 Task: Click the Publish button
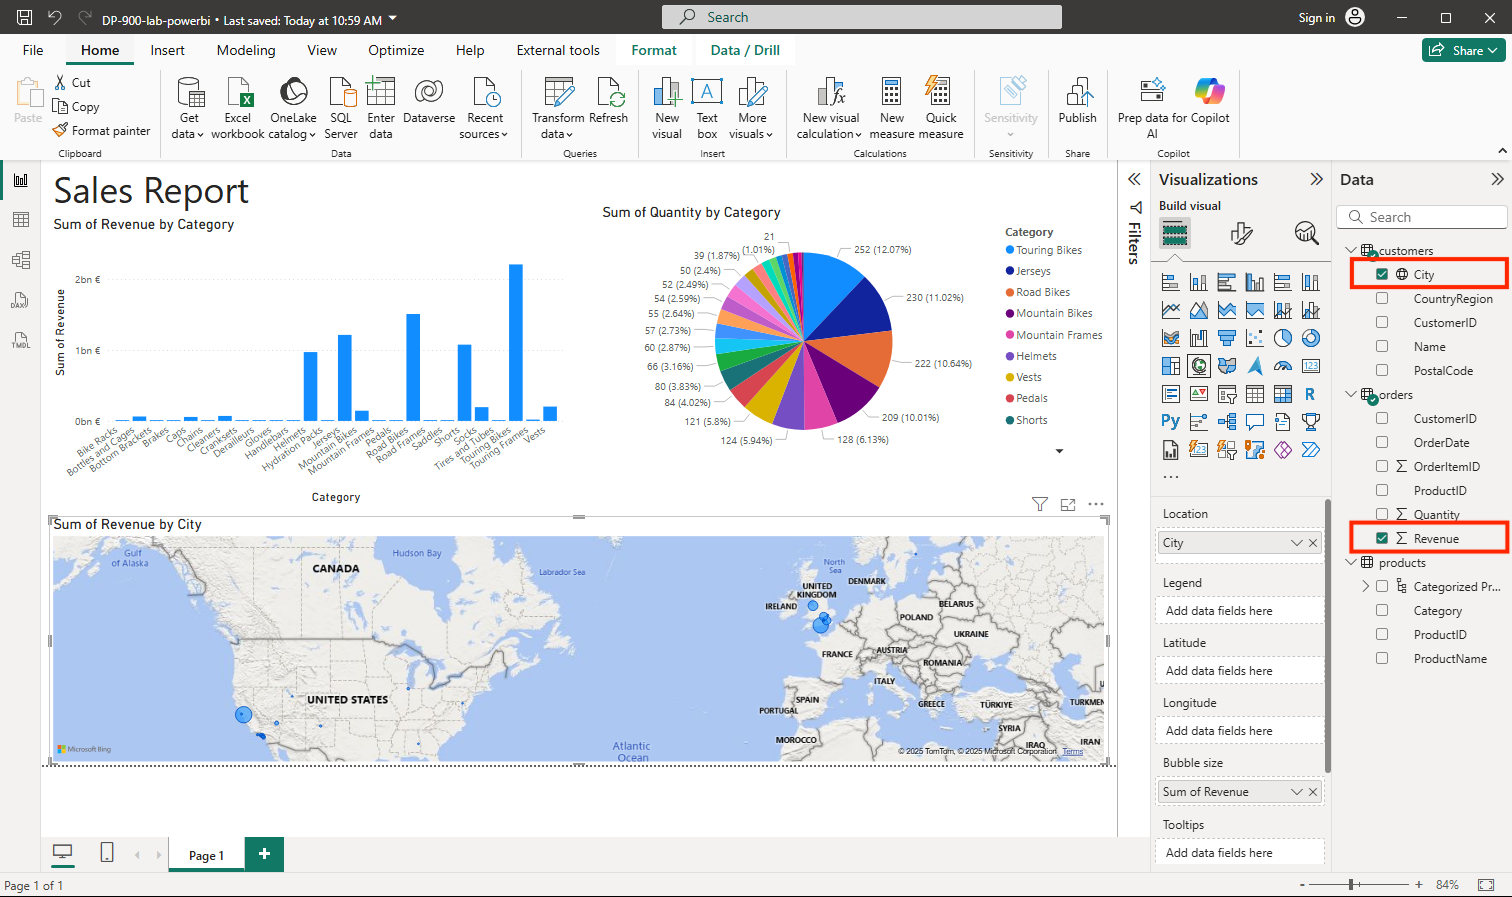(x=1077, y=102)
